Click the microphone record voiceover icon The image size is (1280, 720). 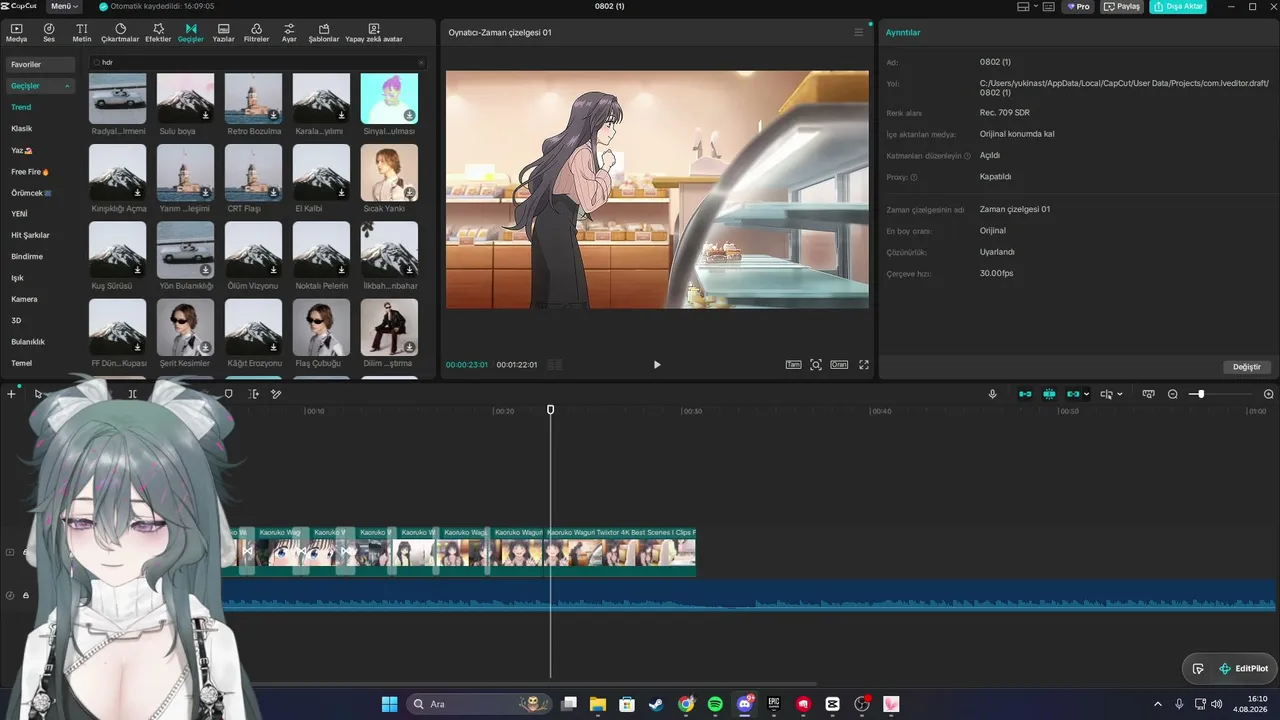(993, 394)
